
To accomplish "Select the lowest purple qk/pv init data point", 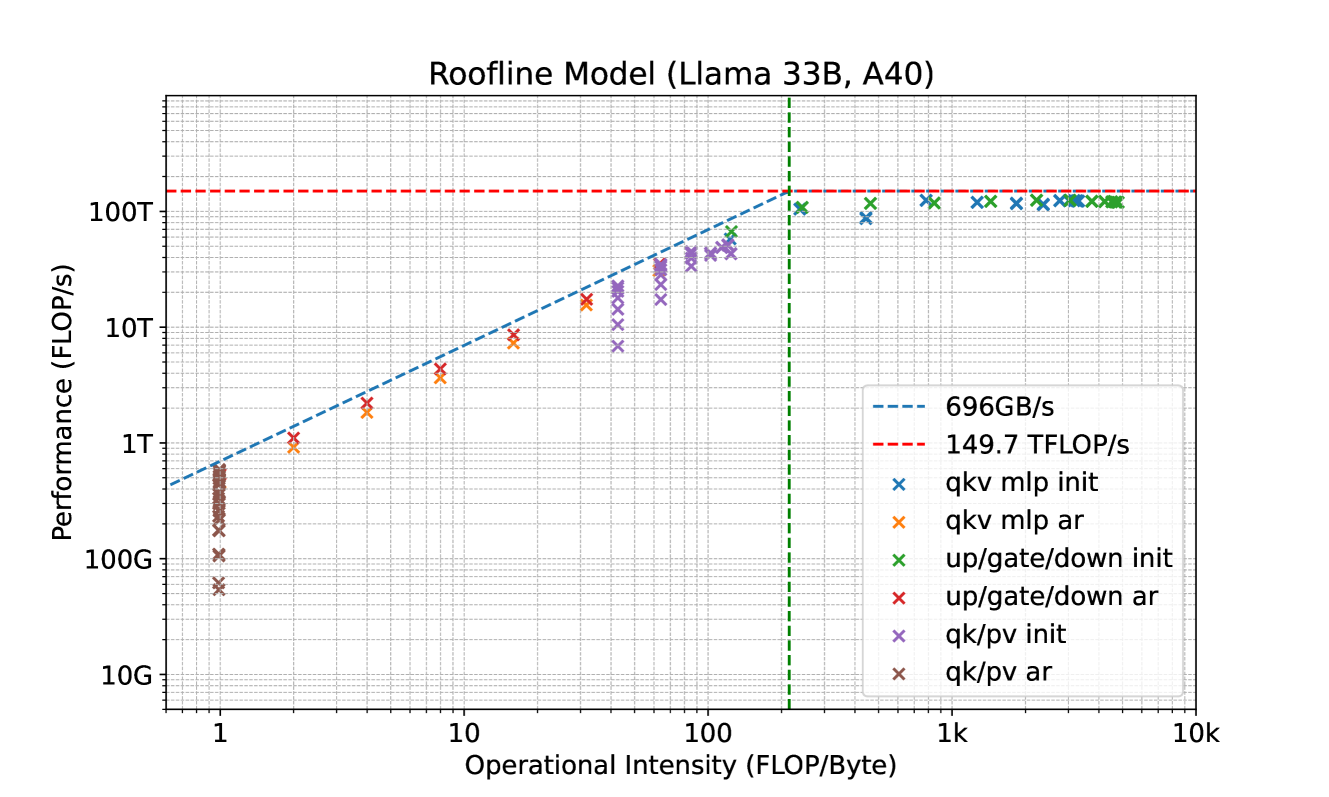I will coord(617,346).
